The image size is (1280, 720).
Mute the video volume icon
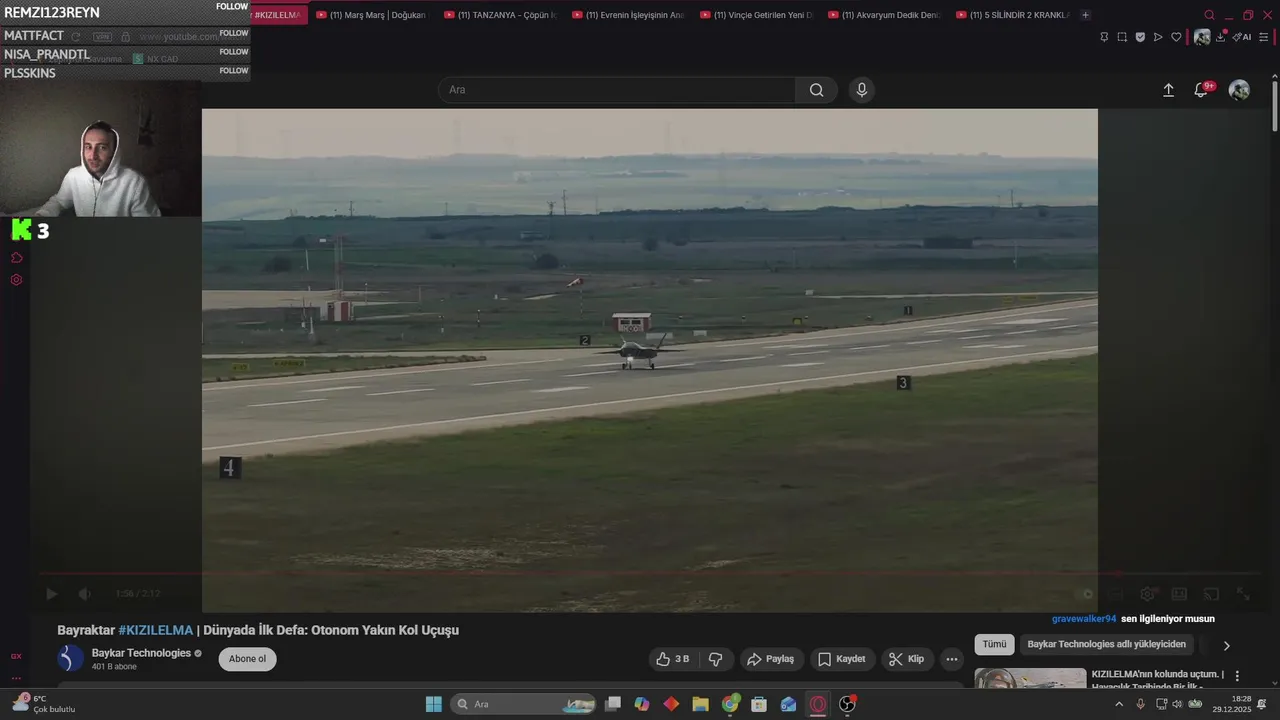coord(85,594)
